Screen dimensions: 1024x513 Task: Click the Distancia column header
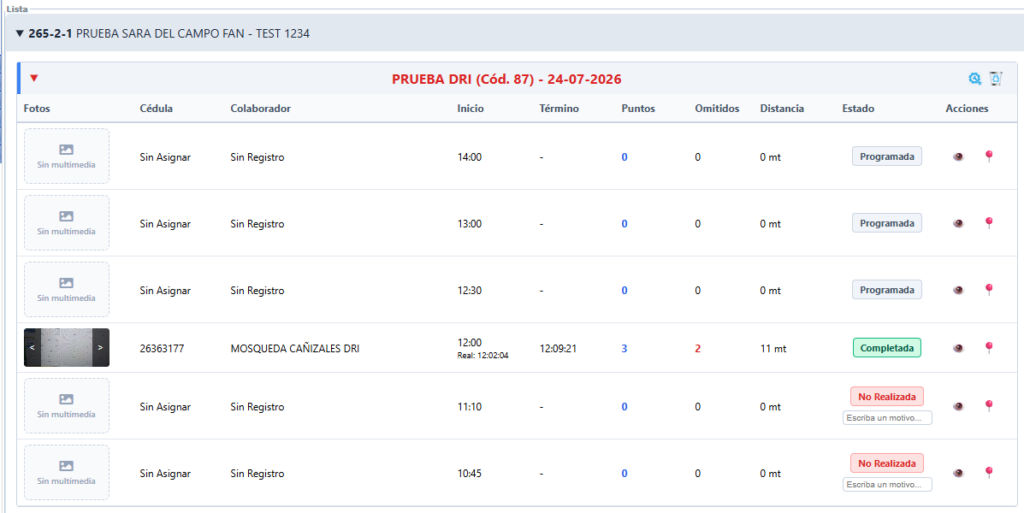[x=782, y=108]
